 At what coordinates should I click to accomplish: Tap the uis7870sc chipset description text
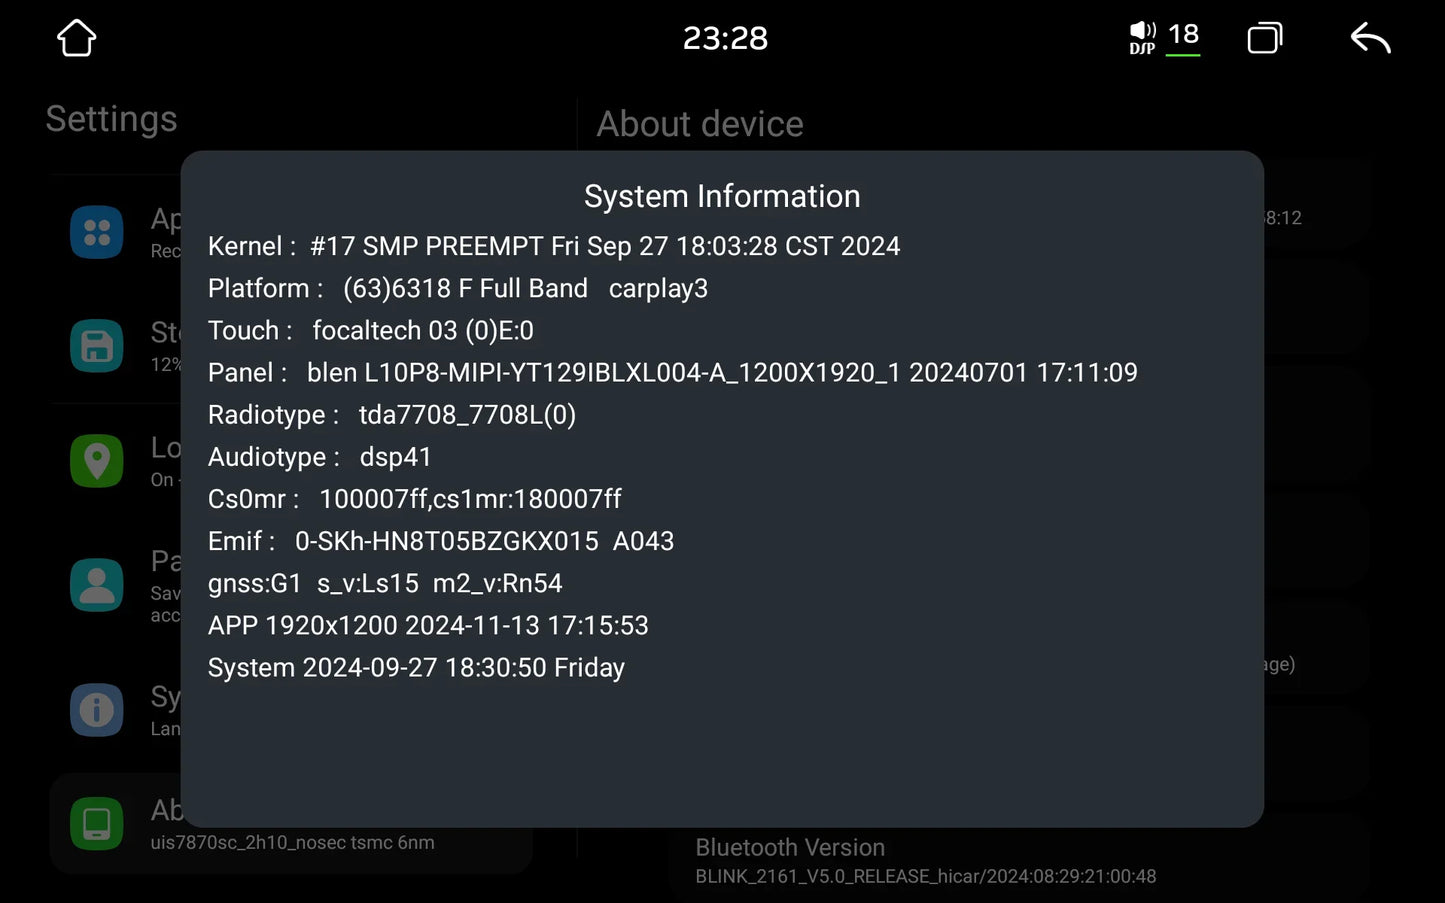click(x=292, y=843)
